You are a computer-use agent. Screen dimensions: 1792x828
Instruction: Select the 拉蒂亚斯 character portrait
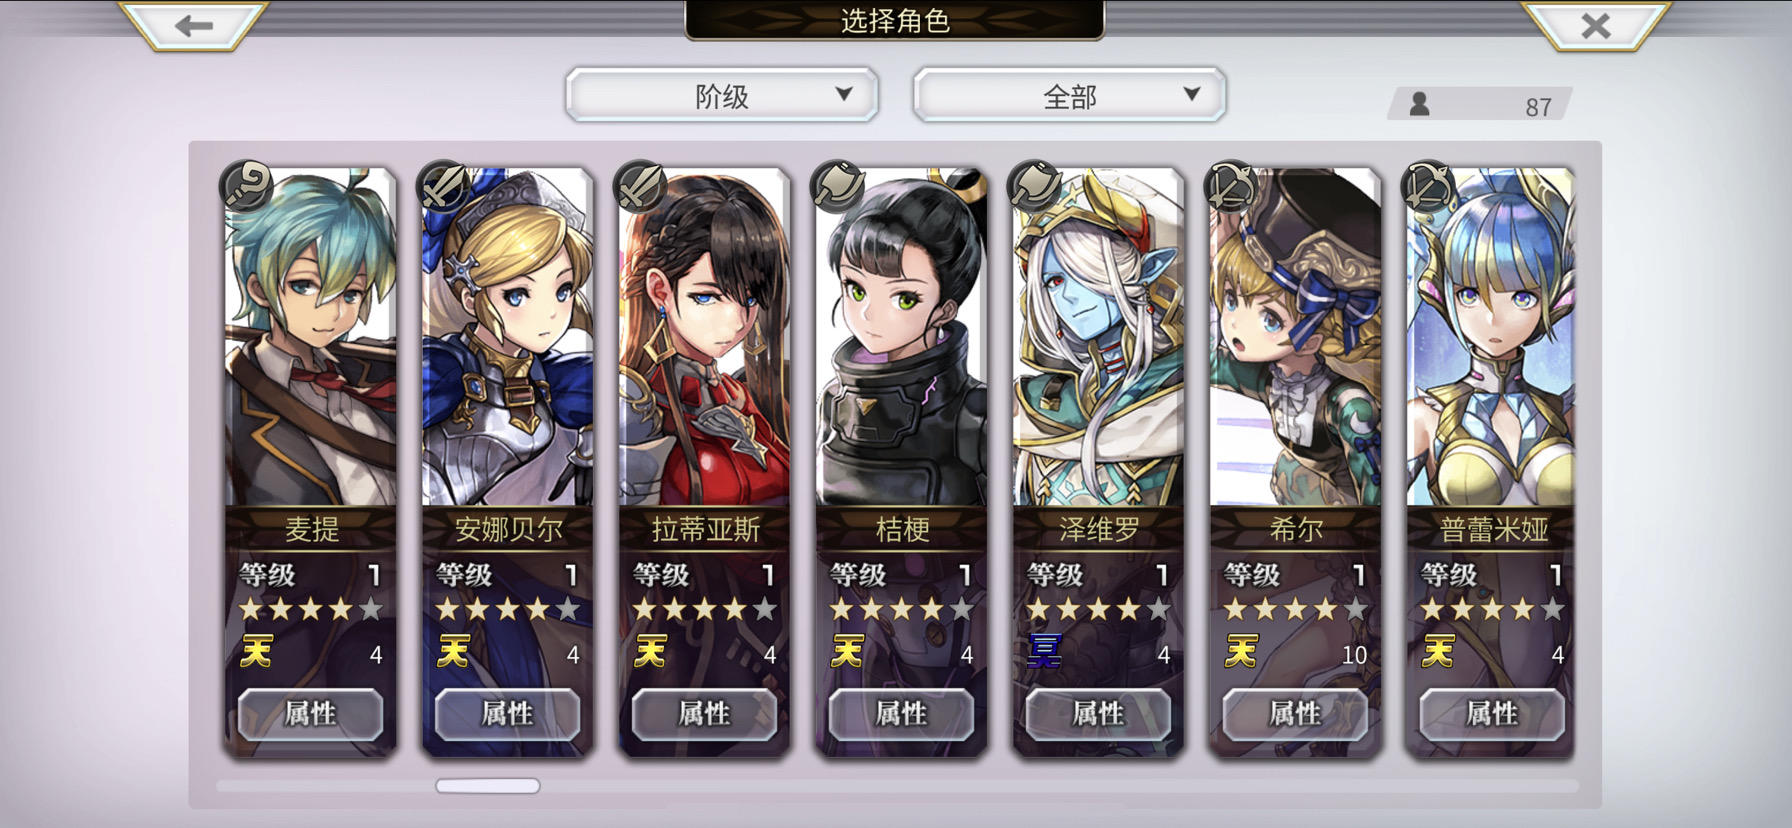(x=704, y=338)
